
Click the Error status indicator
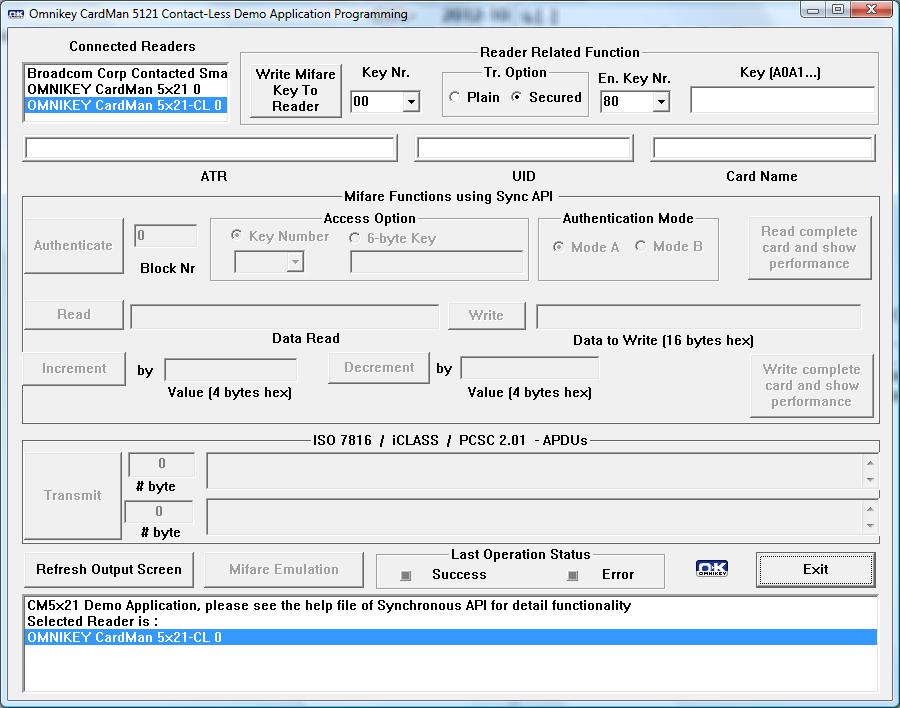click(x=572, y=575)
